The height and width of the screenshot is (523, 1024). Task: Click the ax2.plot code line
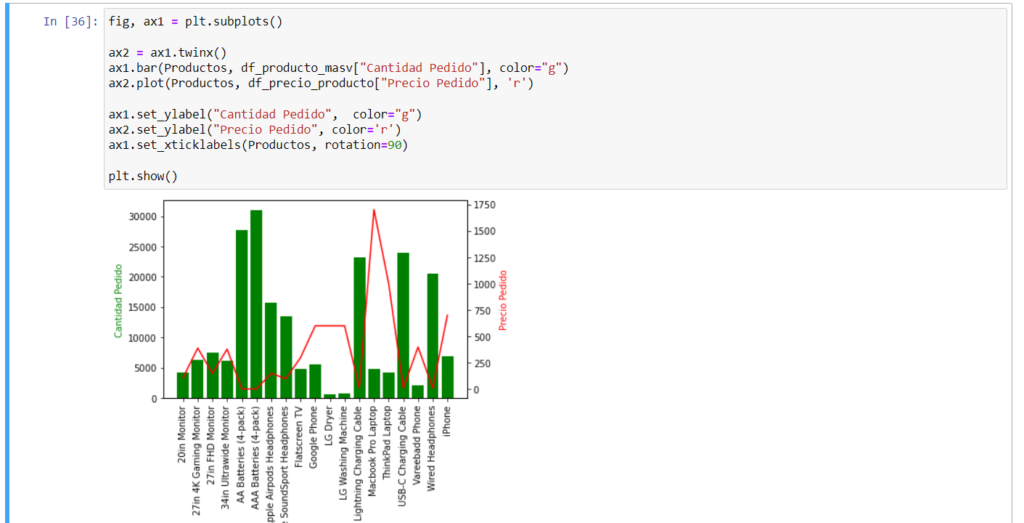tap(320, 83)
